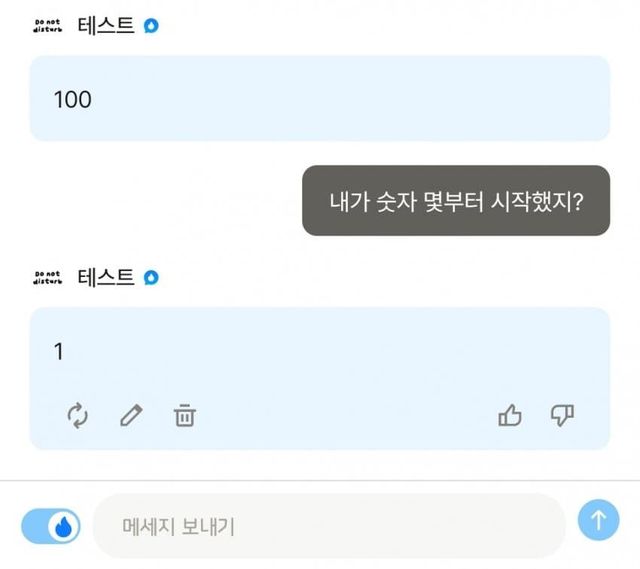
Task: Click the top 테스트 sender name
Action: pos(105,25)
